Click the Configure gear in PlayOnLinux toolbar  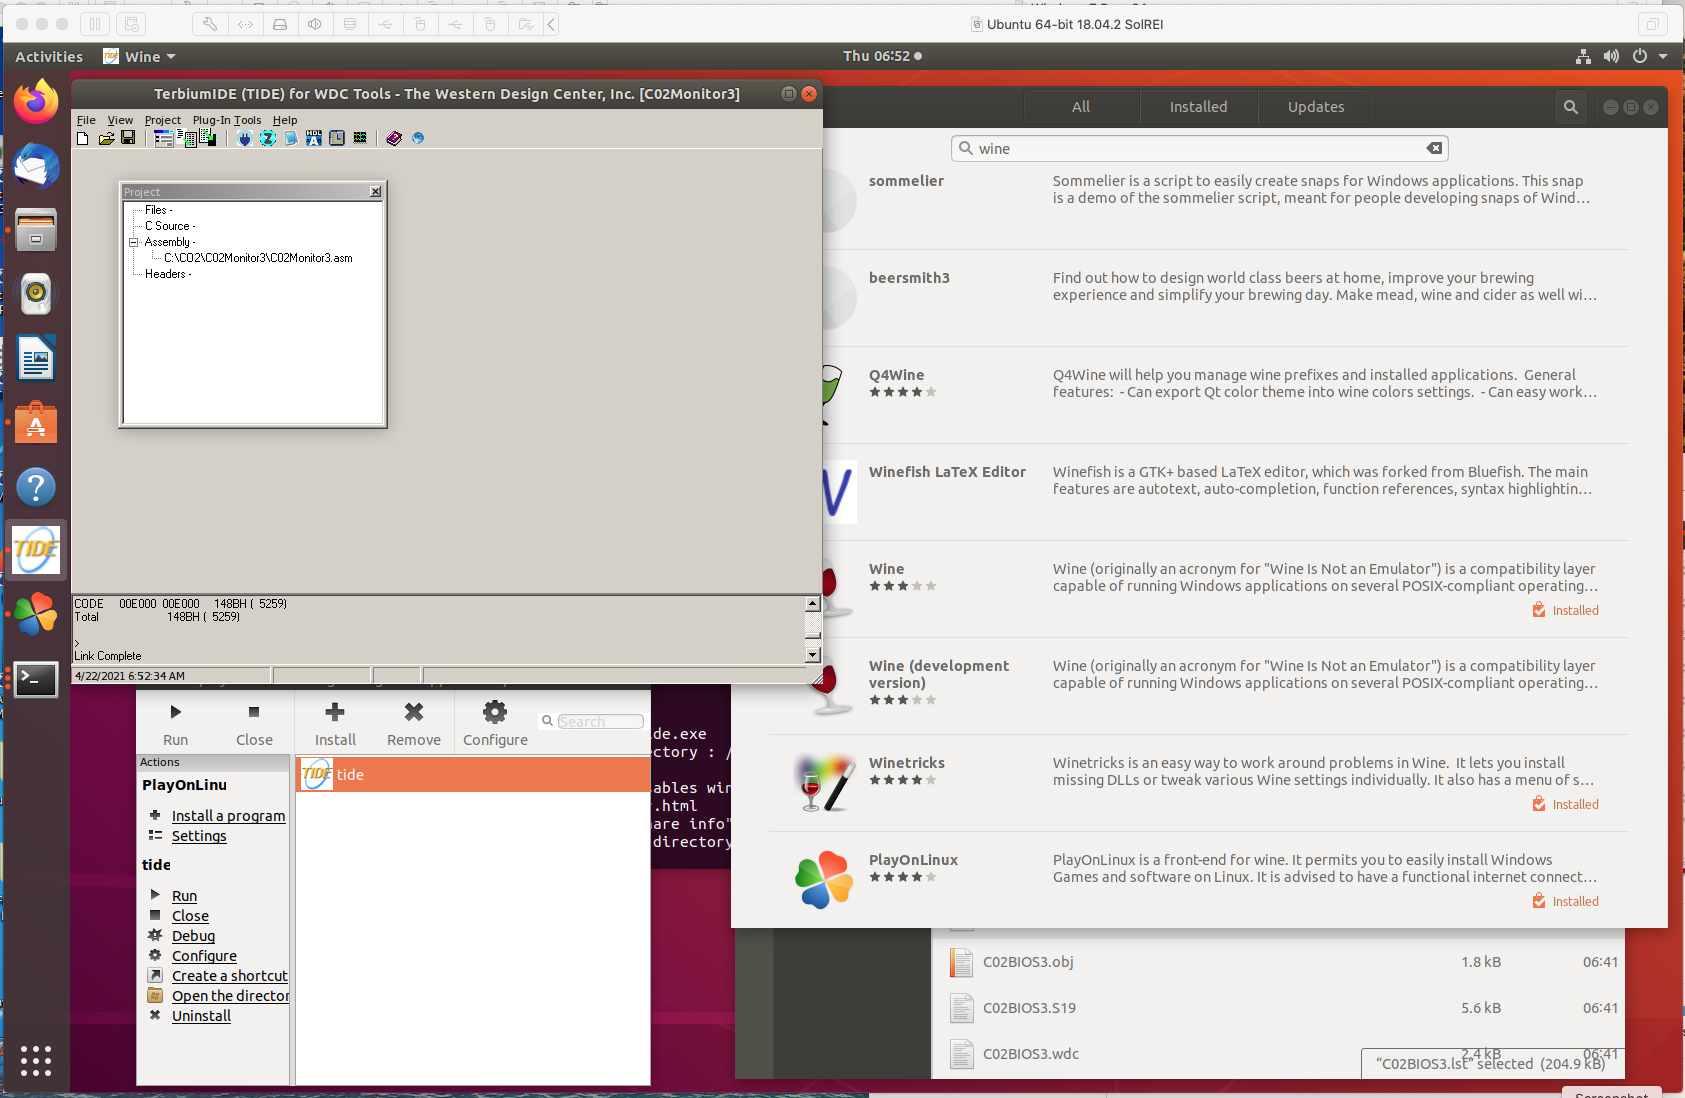click(x=495, y=723)
